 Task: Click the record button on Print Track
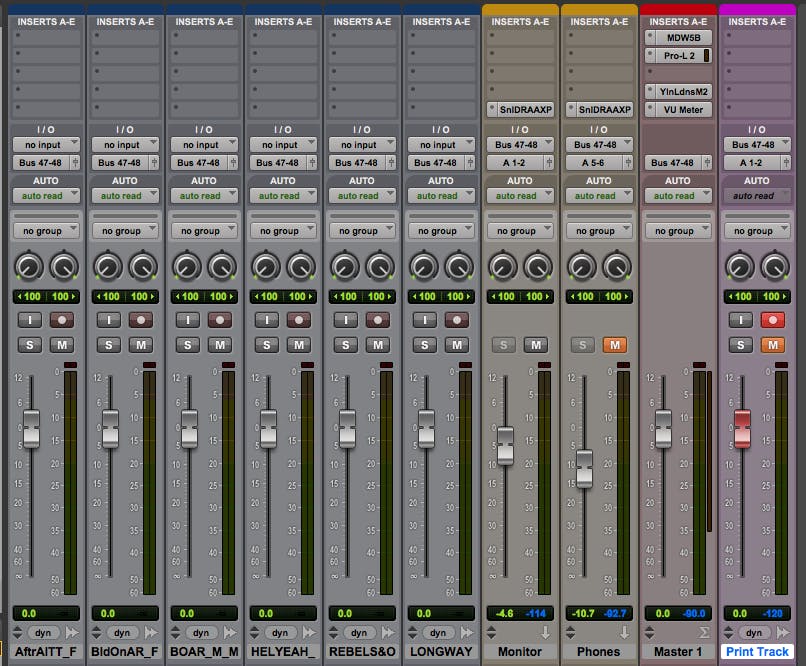pos(772,320)
